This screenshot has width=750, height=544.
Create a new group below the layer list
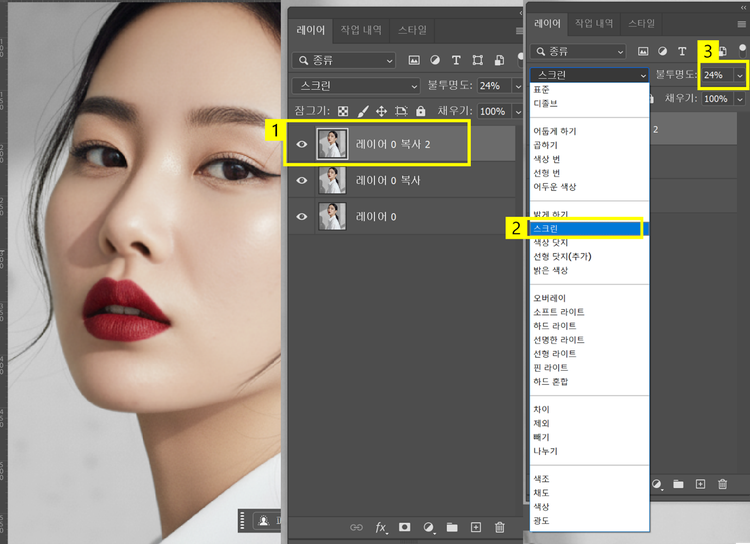tap(452, 527)
